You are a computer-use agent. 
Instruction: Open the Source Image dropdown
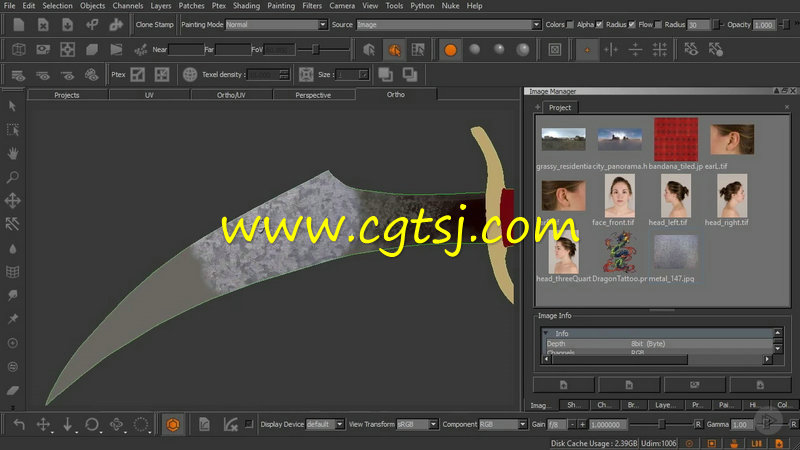coord(448,24)
